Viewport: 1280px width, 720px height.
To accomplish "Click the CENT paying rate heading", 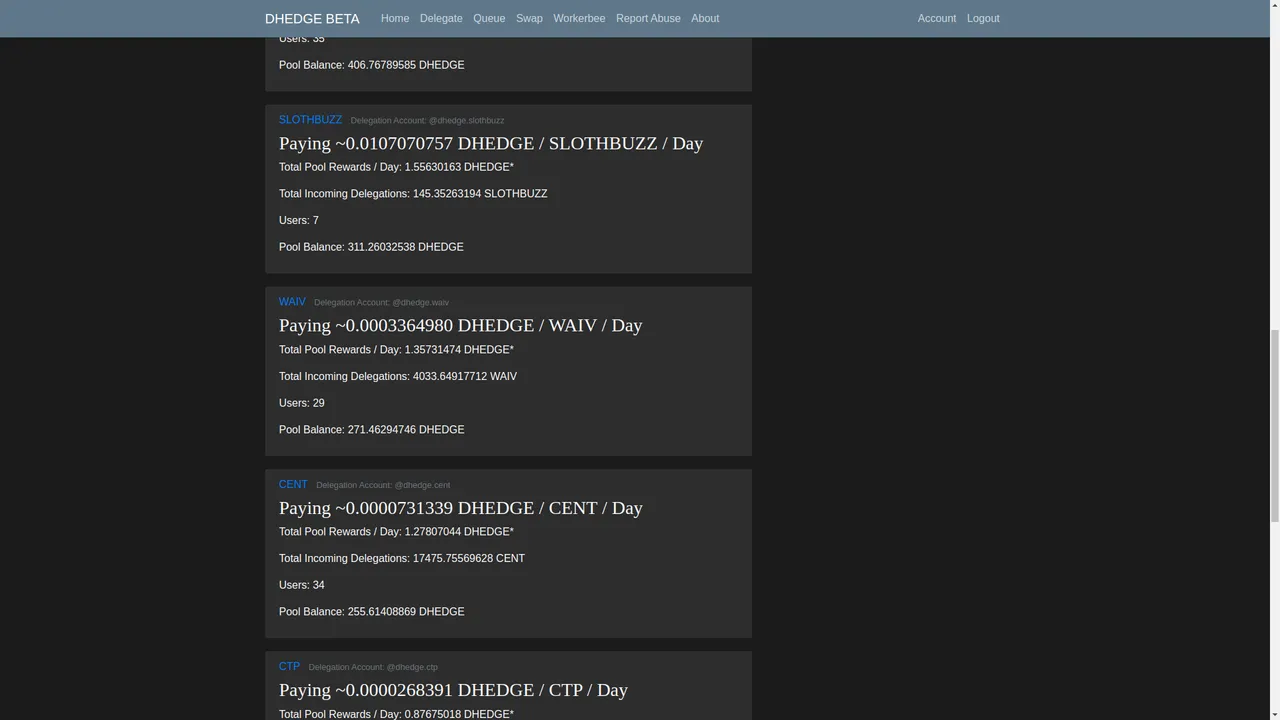I will click(461, 508).
